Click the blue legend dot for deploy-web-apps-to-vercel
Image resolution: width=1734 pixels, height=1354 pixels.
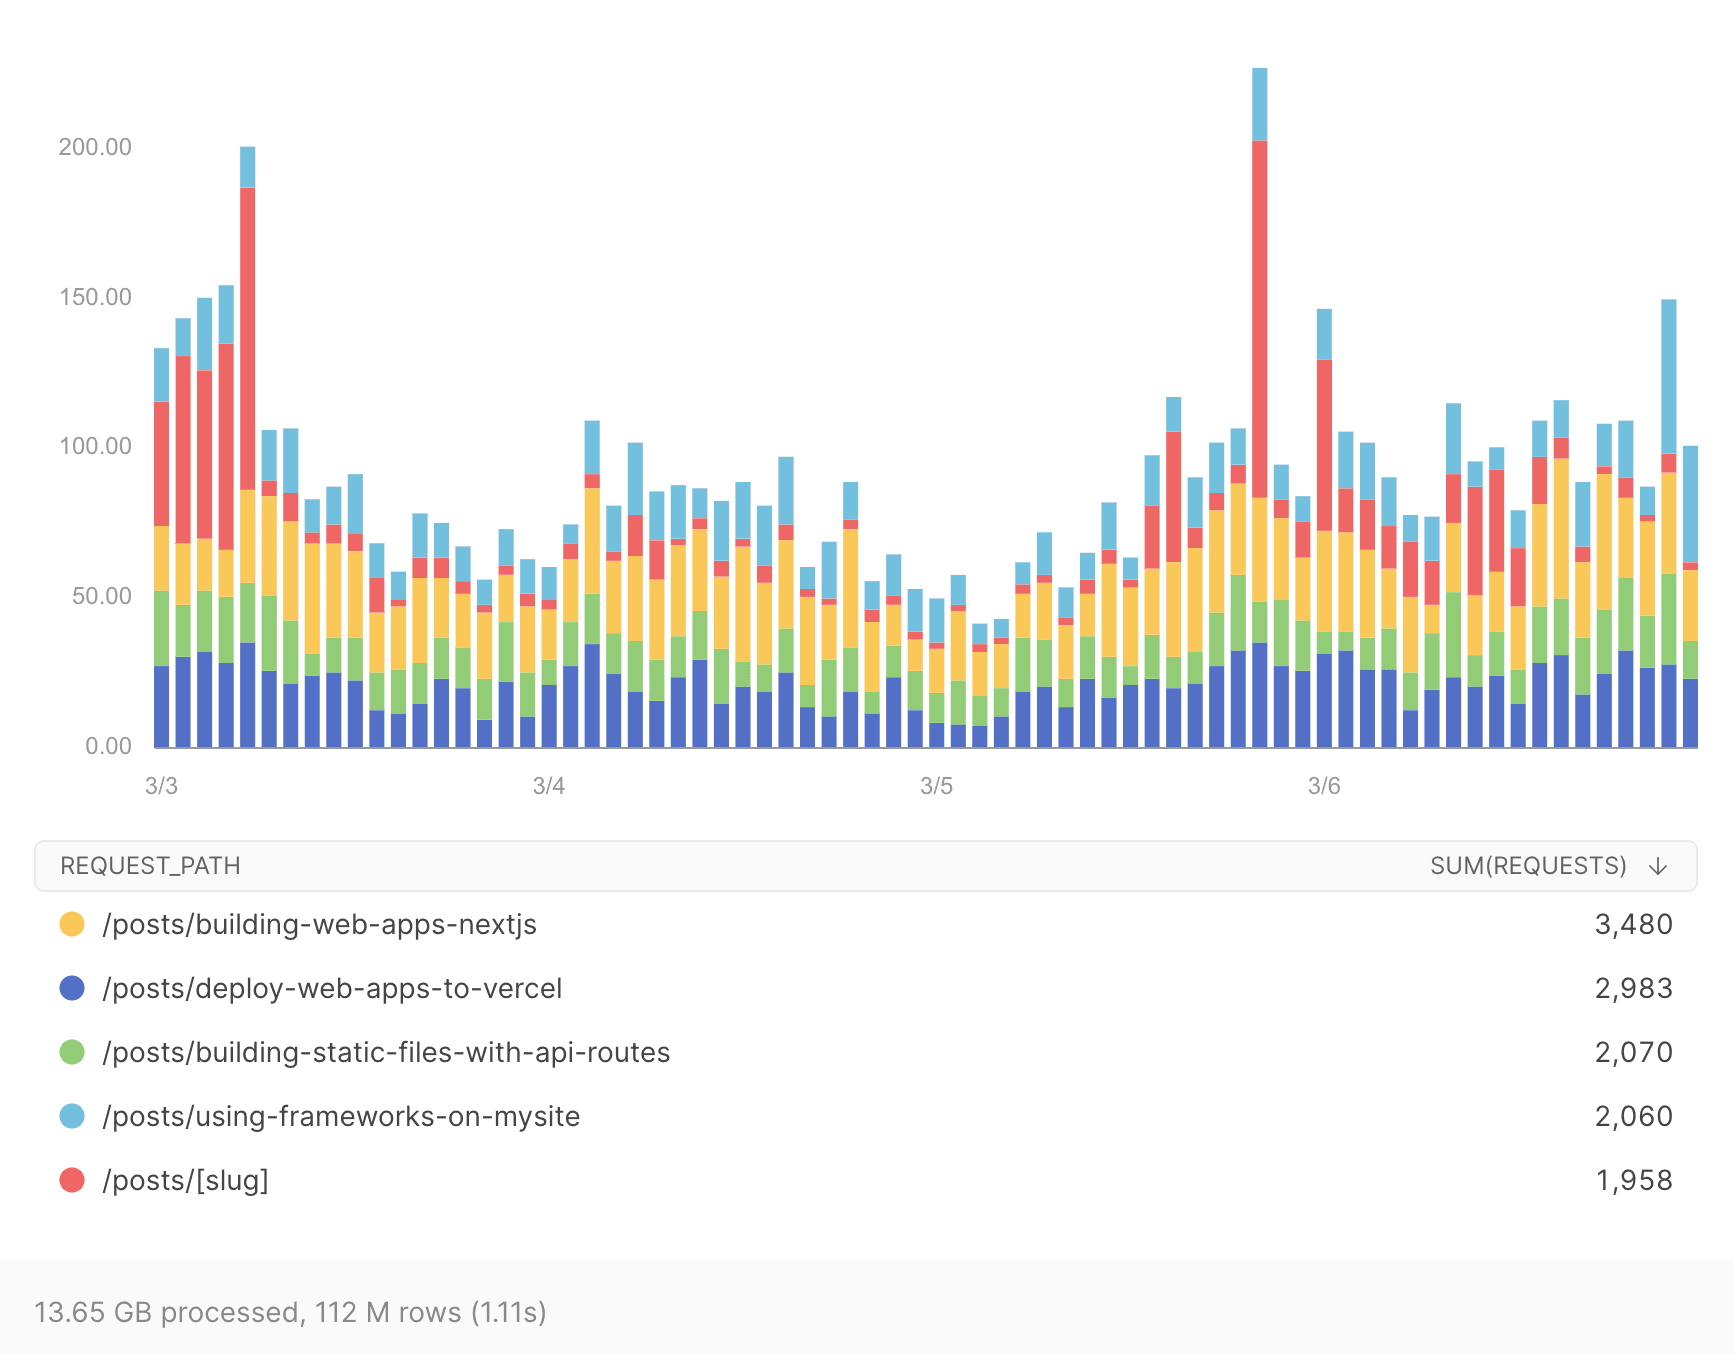73,988
